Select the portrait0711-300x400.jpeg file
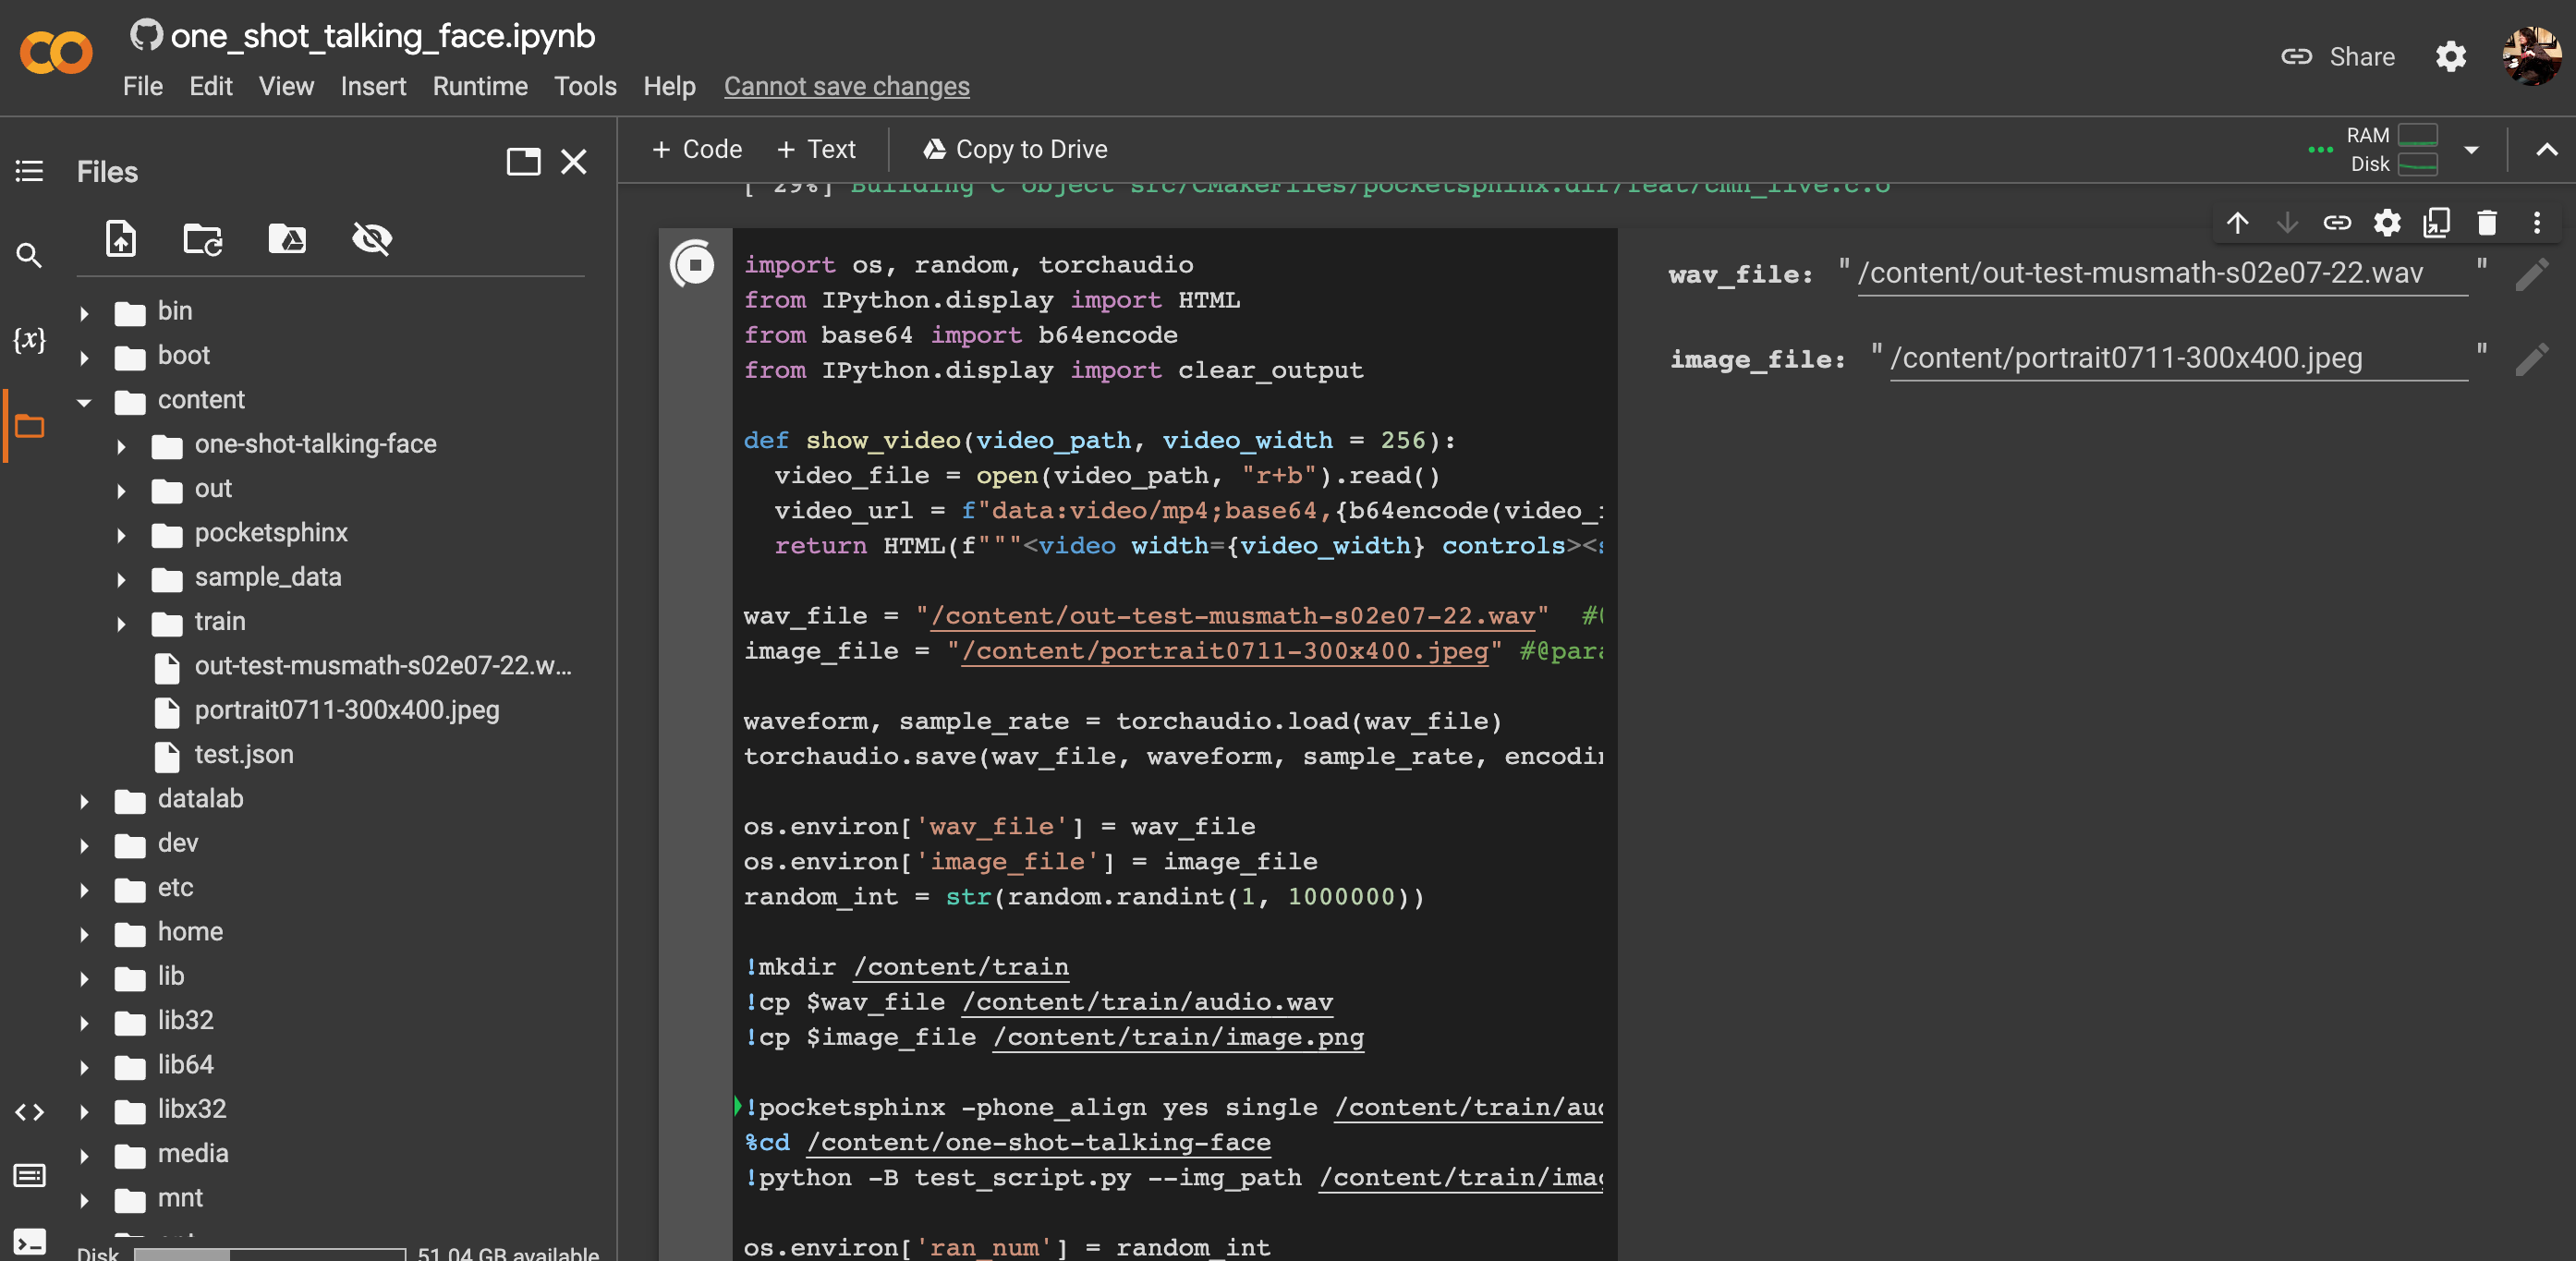This screenshot has height=1261, width=2576. [x=346, y=710]
